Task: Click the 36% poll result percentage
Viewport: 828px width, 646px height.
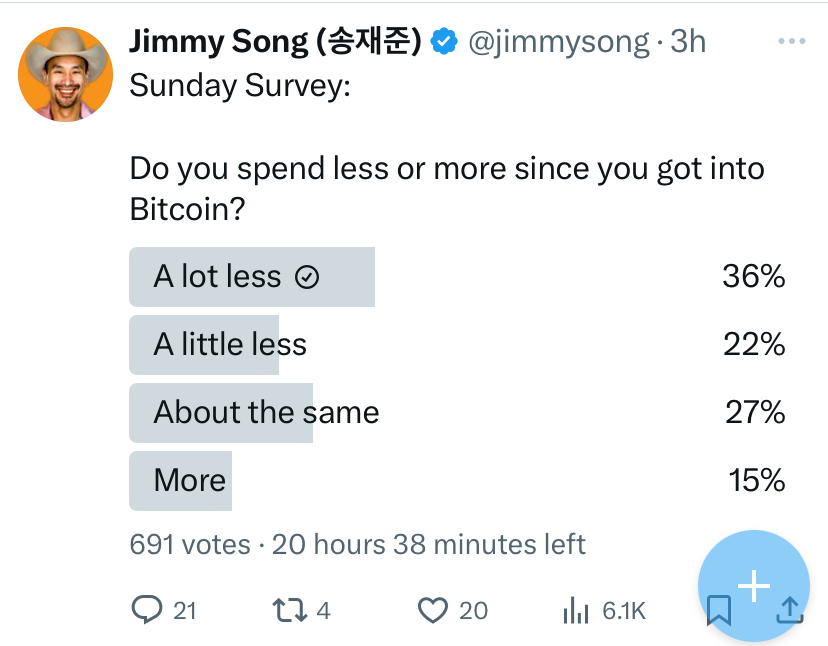Action: point(753,277)
